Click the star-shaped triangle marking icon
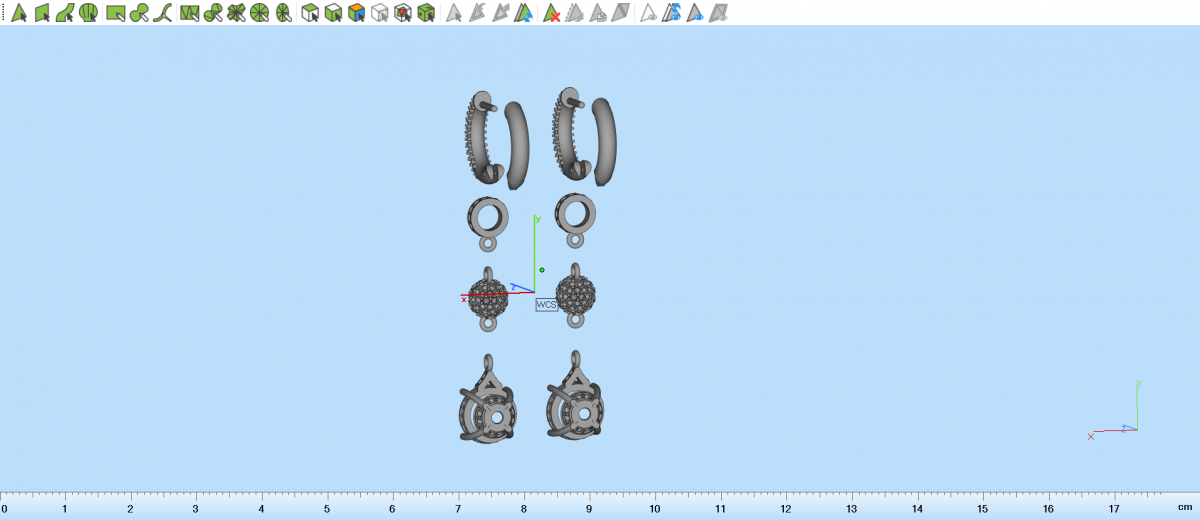 236,13
